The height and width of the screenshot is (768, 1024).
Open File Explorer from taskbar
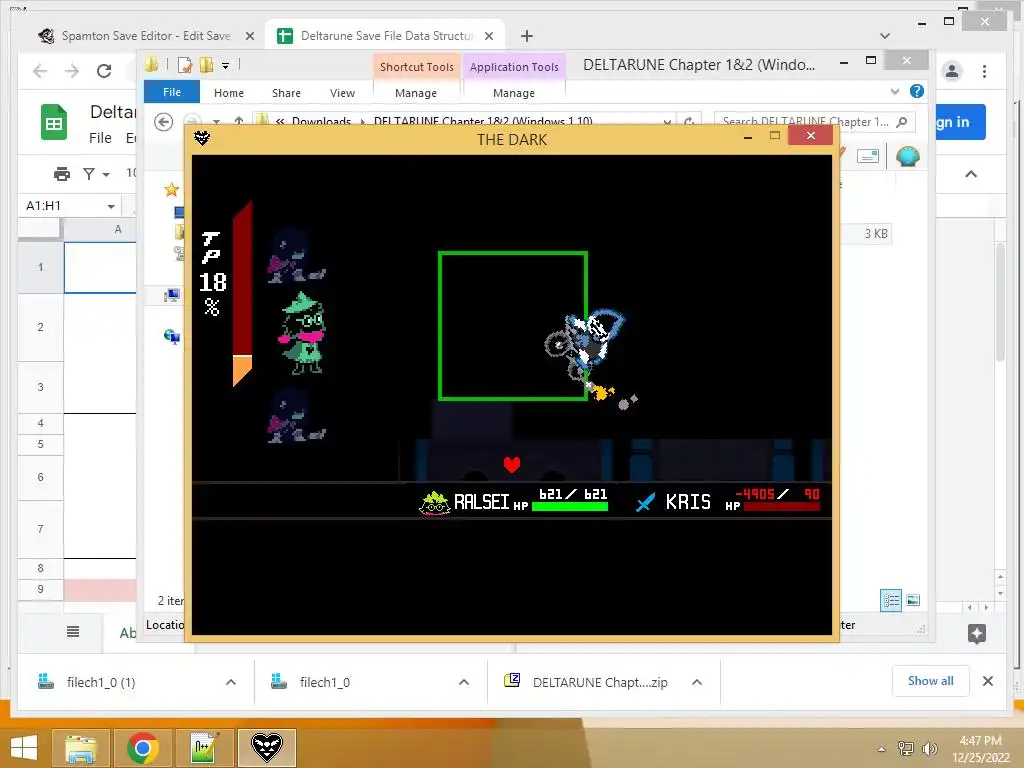tap(80, 748)
